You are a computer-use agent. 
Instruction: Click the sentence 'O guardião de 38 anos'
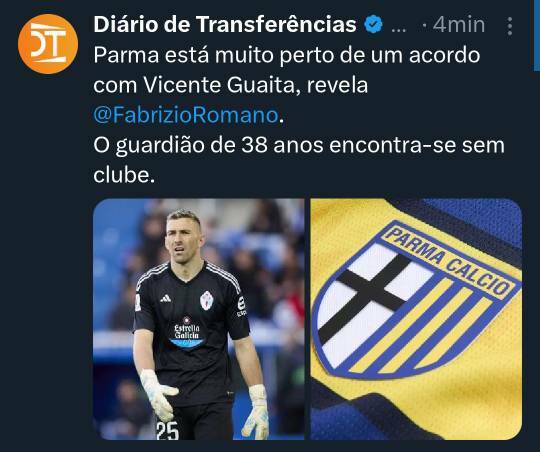click(x=208, y=145)
